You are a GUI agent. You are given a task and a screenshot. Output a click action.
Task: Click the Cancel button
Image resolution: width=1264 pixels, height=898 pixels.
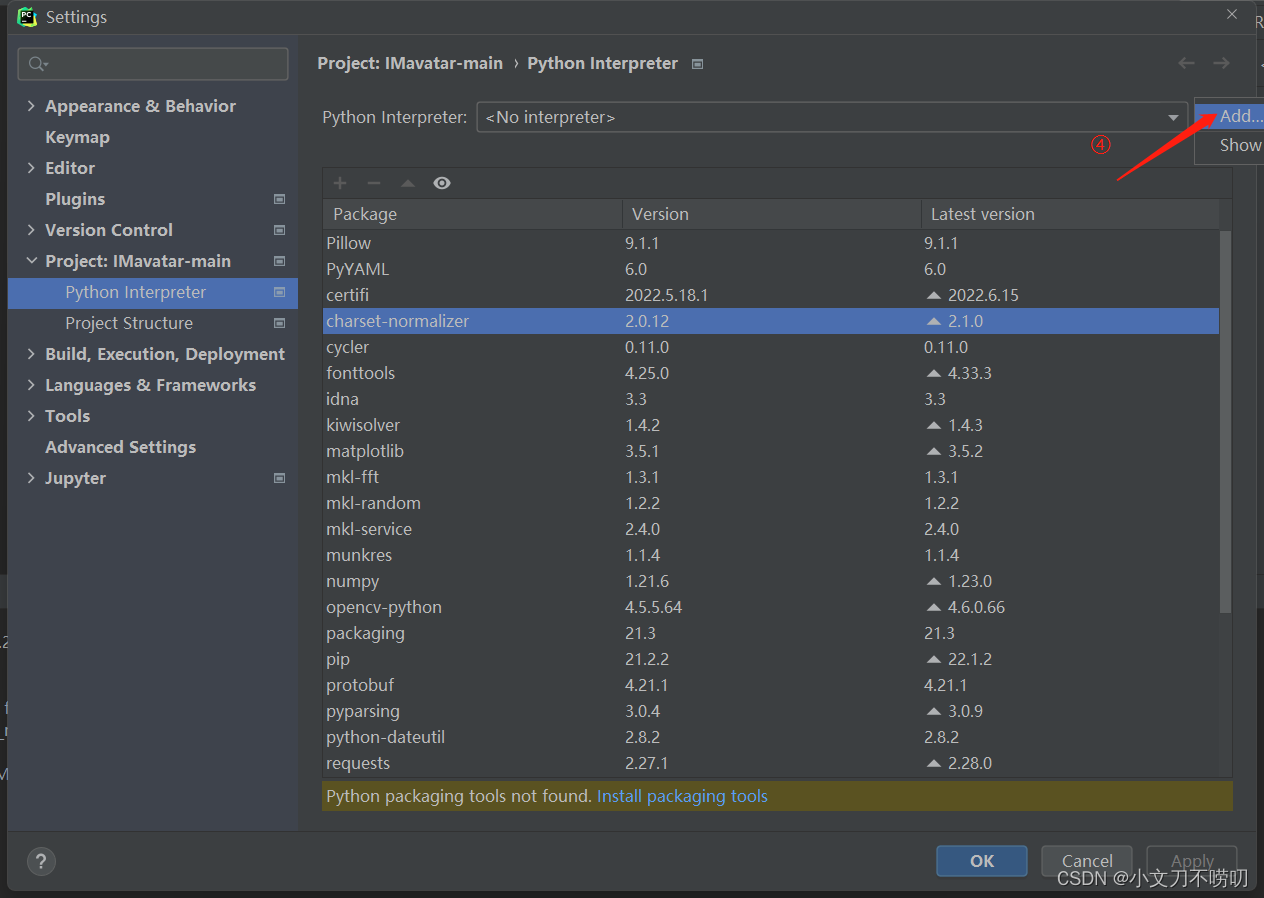pos(1087,861)
